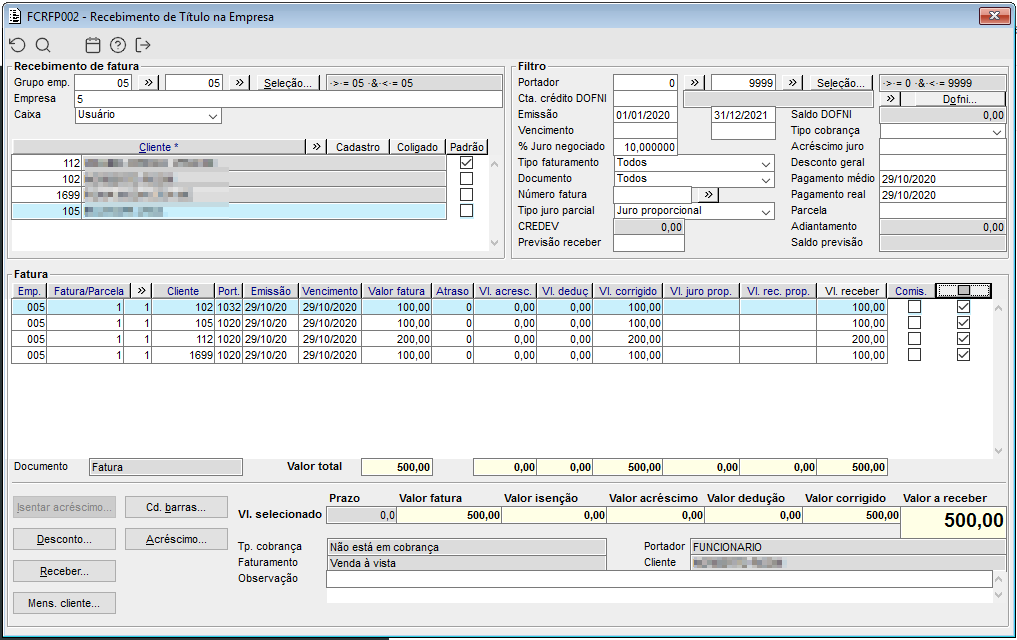Uncheck Padrão checkbox for client 112

(x=466, y=163)
